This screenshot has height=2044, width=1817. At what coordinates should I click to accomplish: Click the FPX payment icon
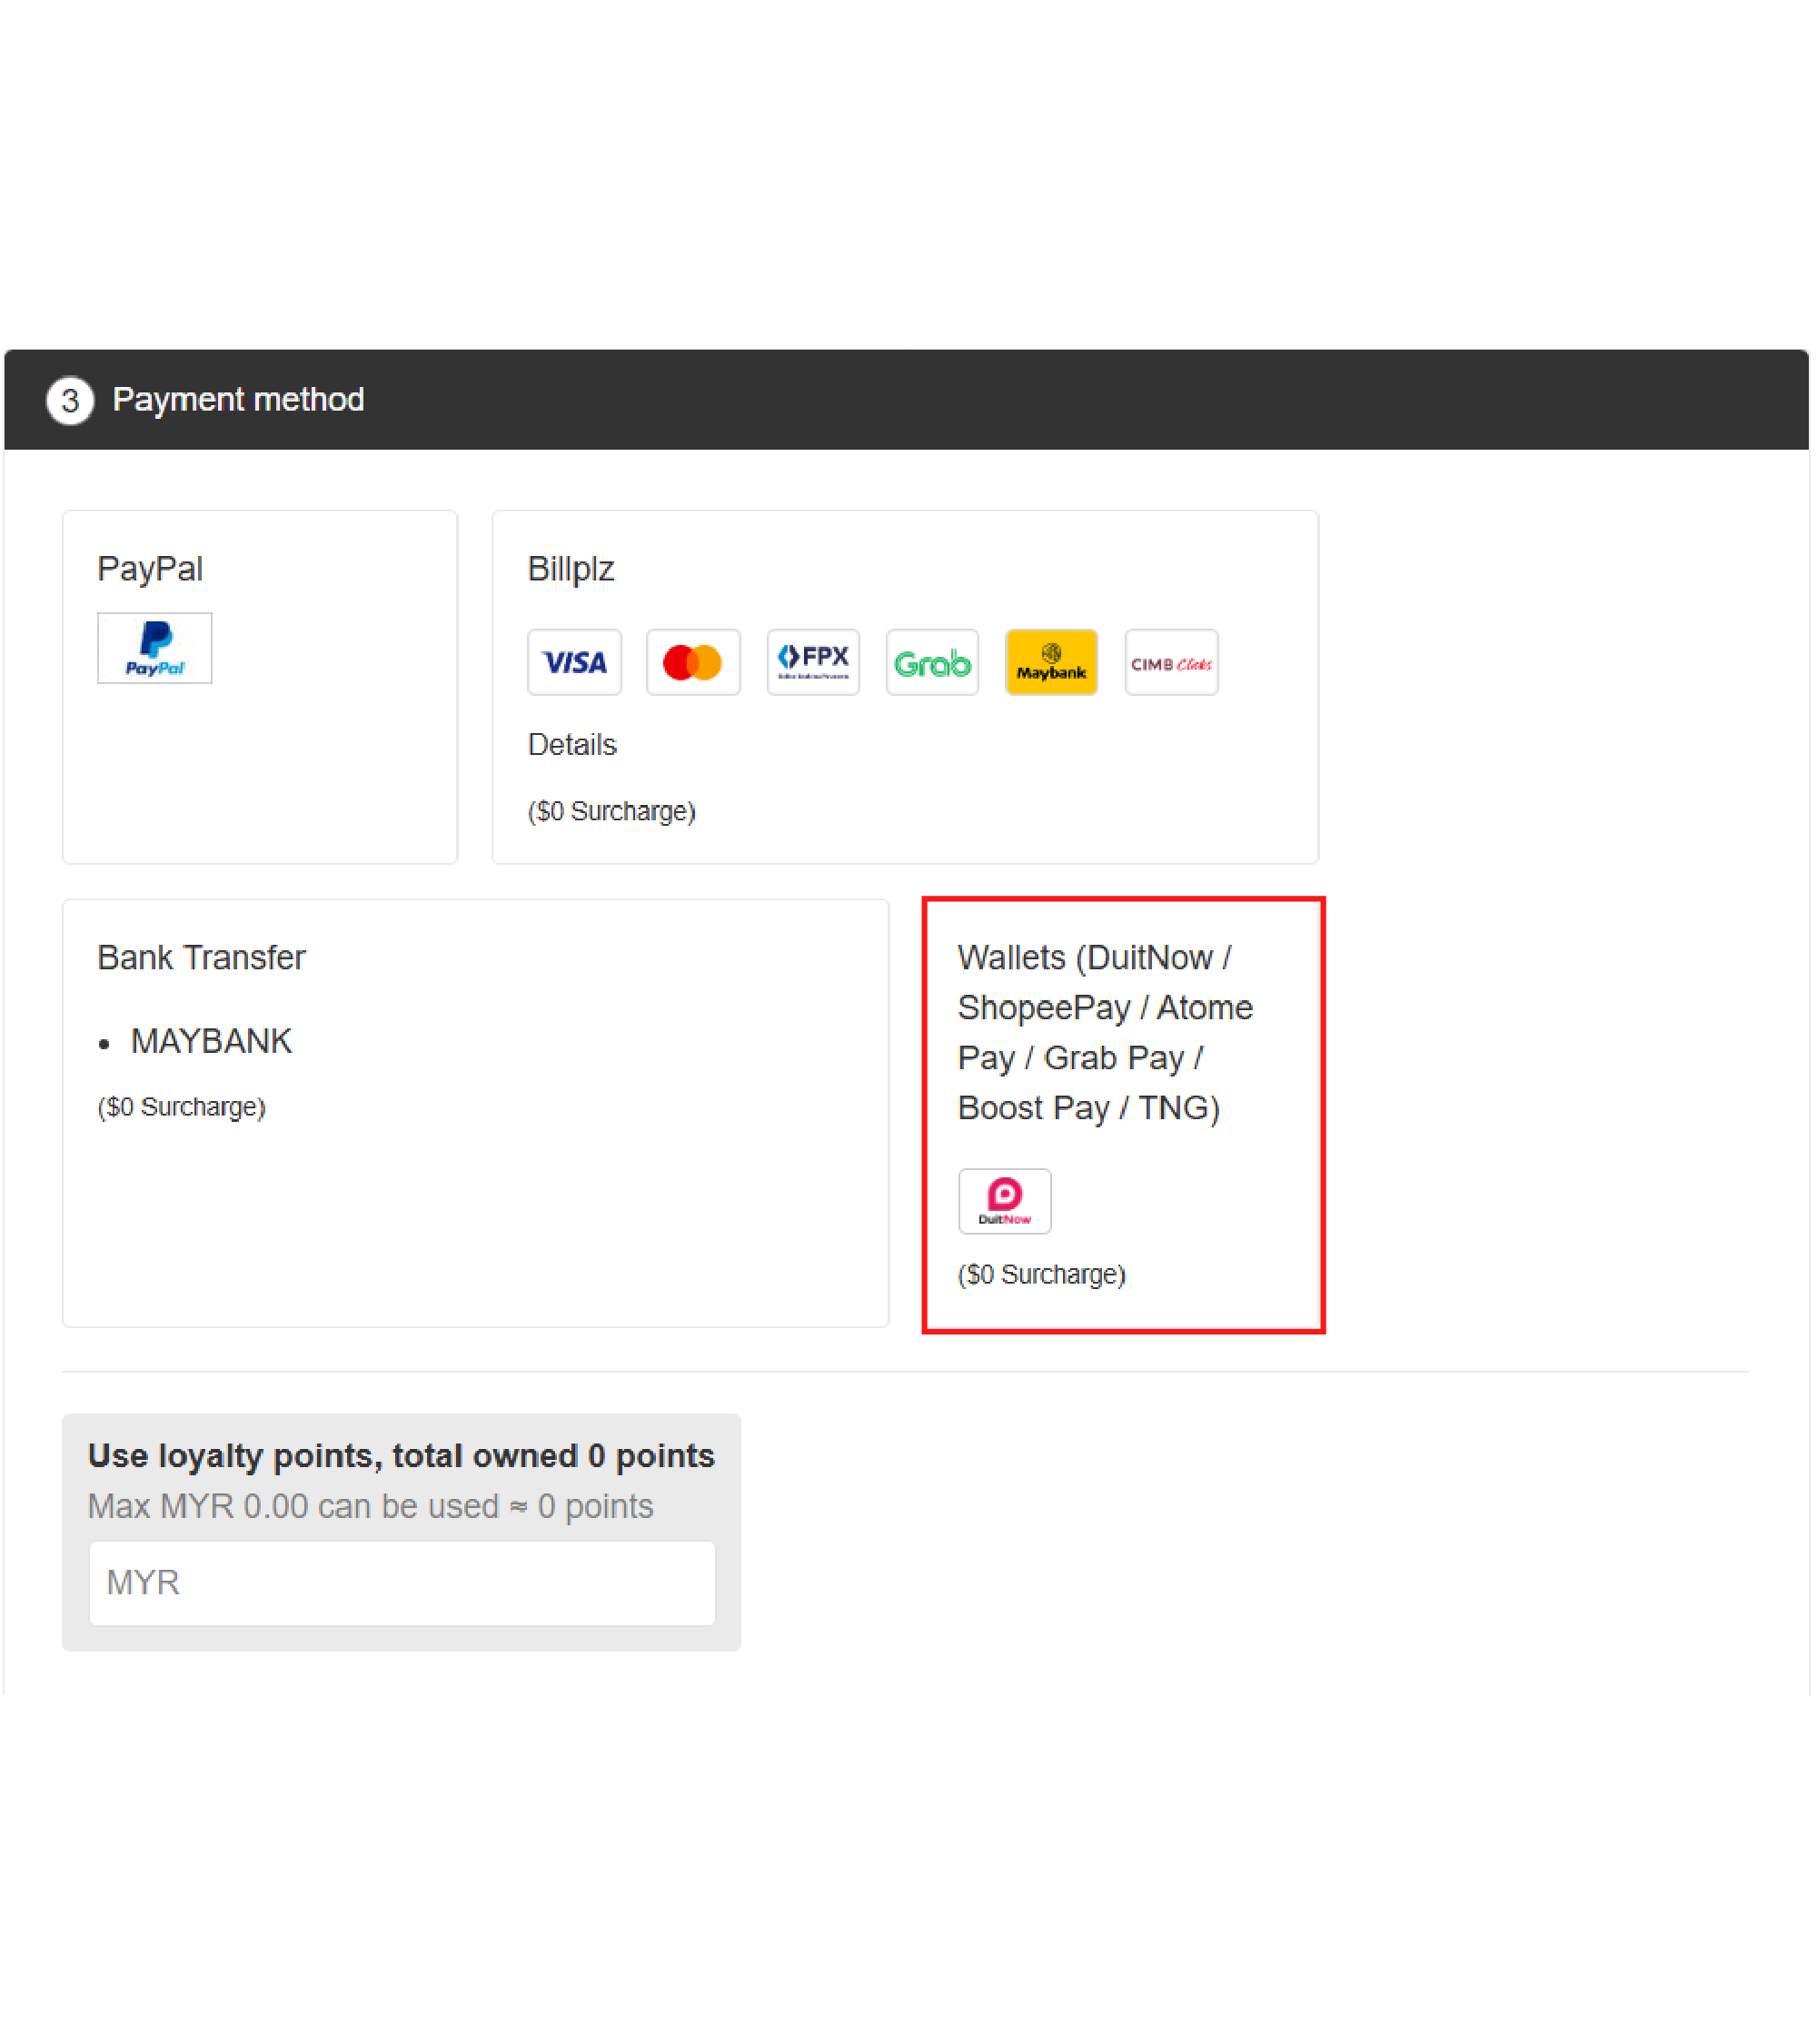[814, 663]
